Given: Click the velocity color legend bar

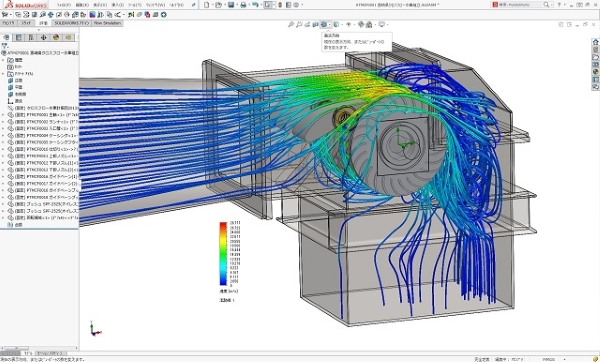Looking at the screenshot, I should (223, 254).
